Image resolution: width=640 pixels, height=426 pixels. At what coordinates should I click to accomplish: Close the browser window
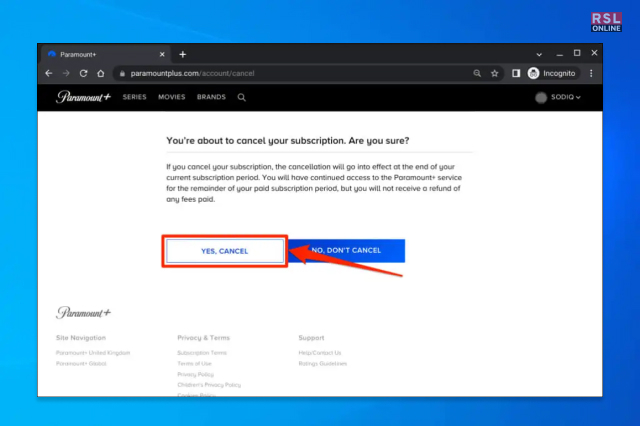click(594, 53)
